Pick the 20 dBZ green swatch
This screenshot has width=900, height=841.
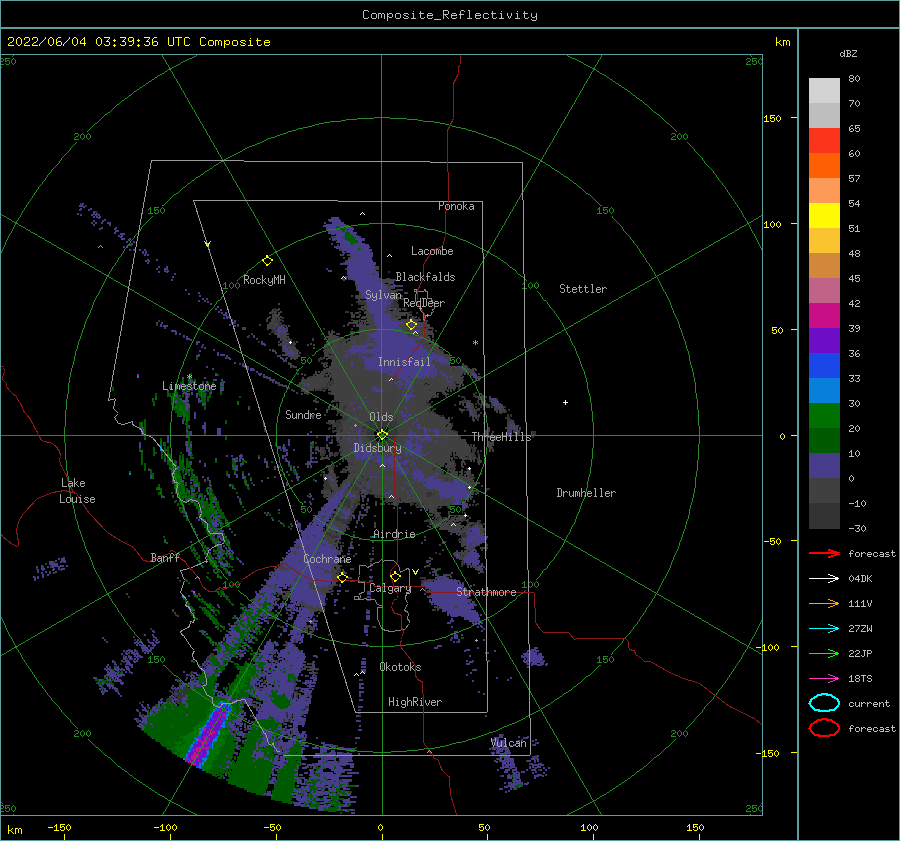pyautogui.click(x=824, y=416)
